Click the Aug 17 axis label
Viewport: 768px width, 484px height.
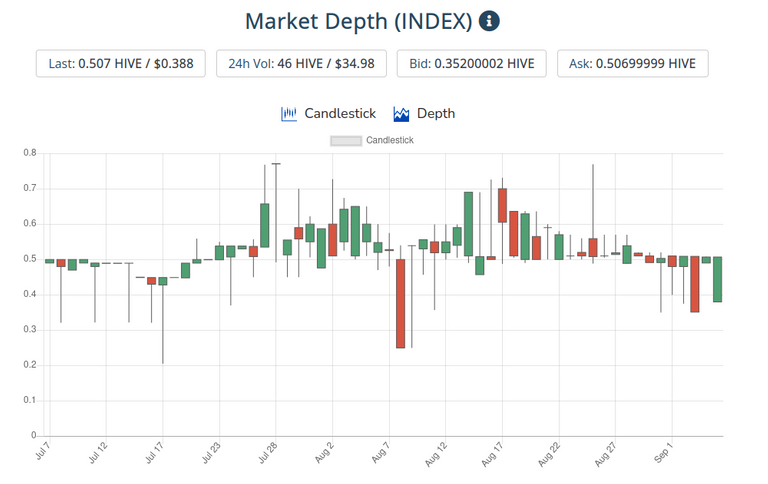point(492,454)
